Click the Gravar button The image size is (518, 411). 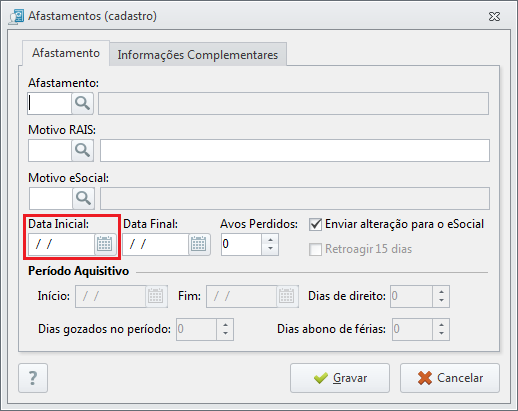click(340, 378)
